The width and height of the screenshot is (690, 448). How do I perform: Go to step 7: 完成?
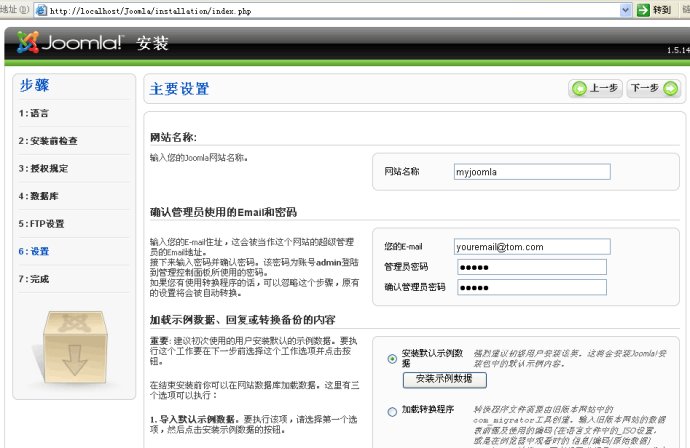(x=33, y=279)
